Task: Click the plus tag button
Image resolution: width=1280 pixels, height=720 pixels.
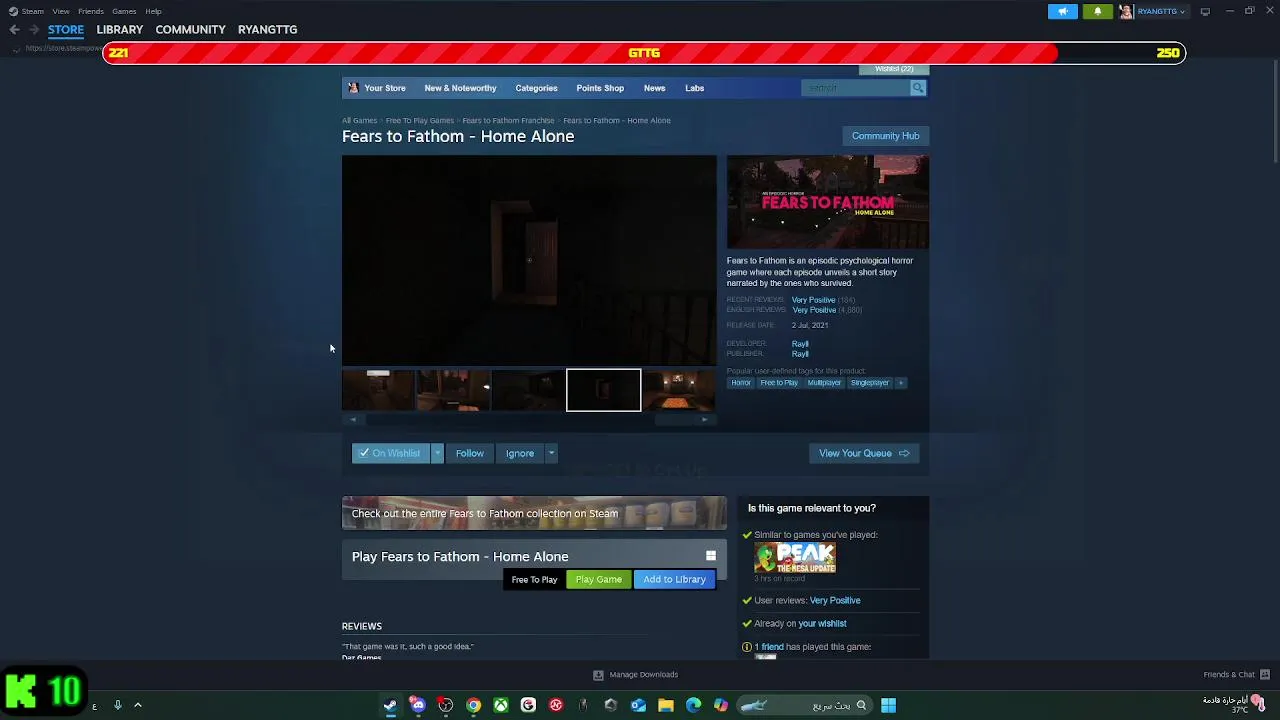Action: (x=900, y=382)
